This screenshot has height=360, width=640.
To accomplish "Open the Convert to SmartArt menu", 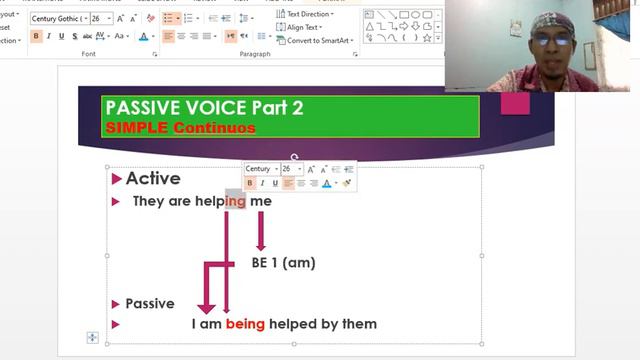I will [315, 40].
